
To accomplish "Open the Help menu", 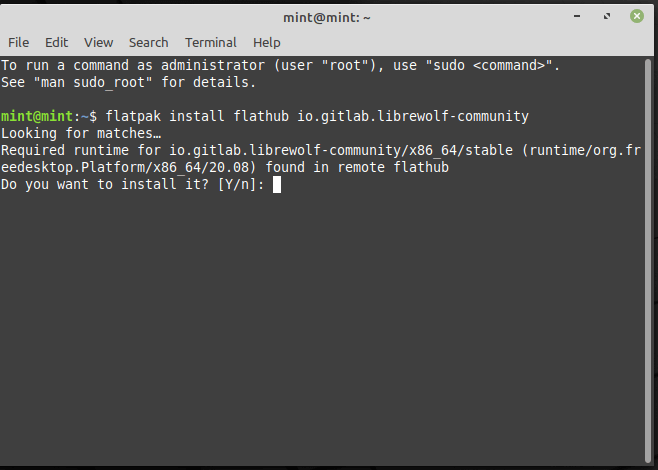I will [x=266, y=42].
